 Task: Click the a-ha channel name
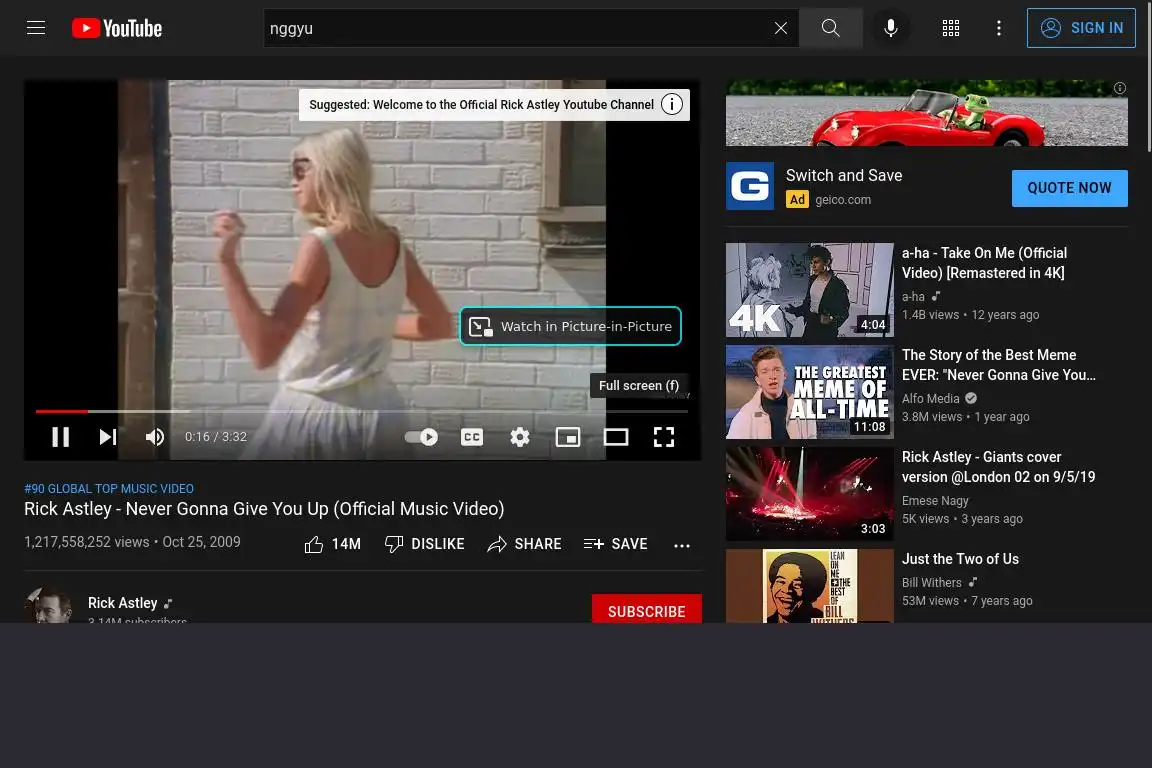(913, 296)
